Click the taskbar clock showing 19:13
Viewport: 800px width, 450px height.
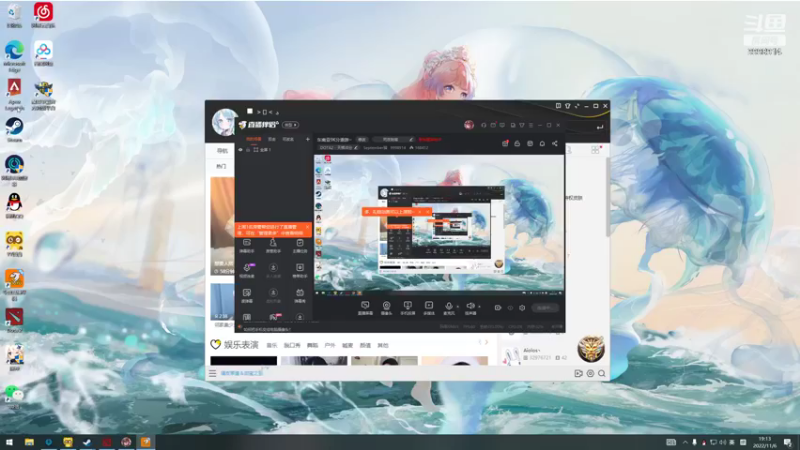(764, 442)
